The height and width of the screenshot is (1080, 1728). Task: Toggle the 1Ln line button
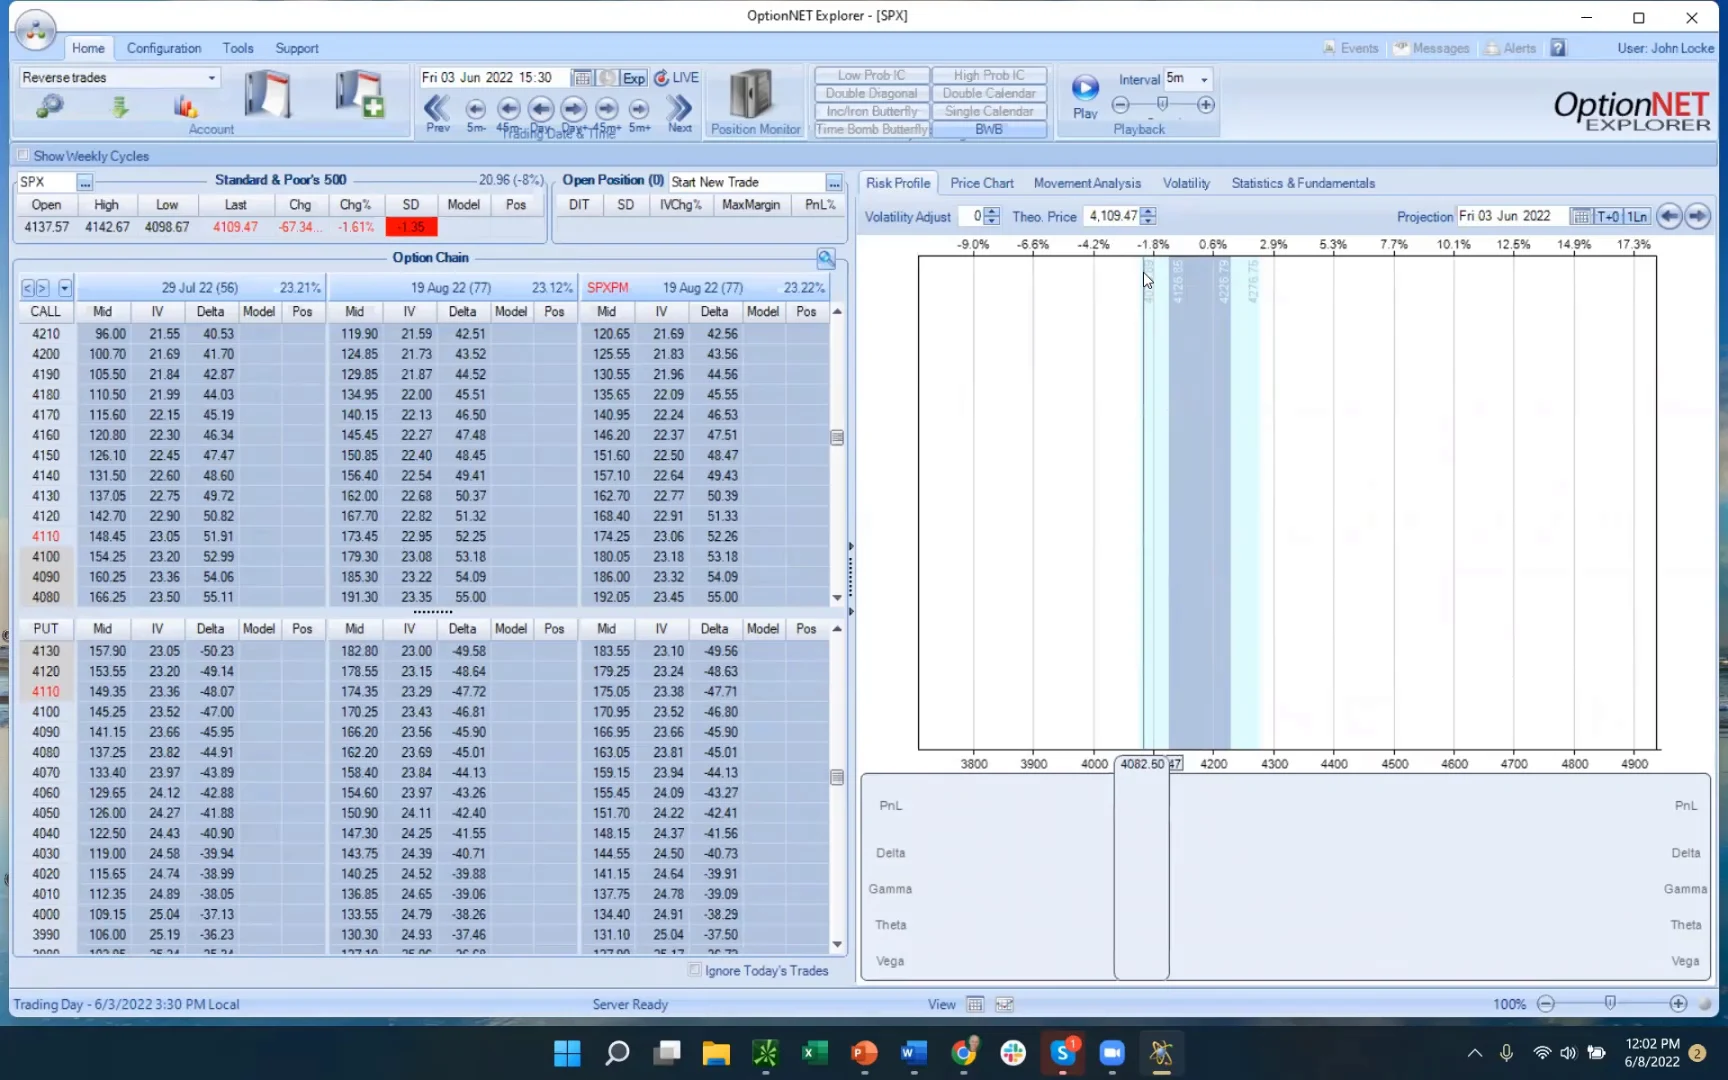tap(1636, 216)
